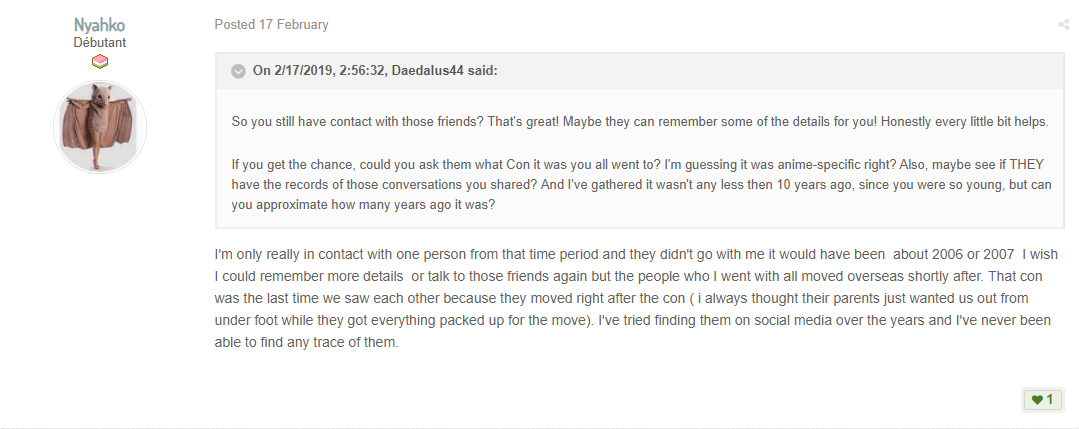Click "2006 or 2007" in the reply text

[x=973, y=254]
